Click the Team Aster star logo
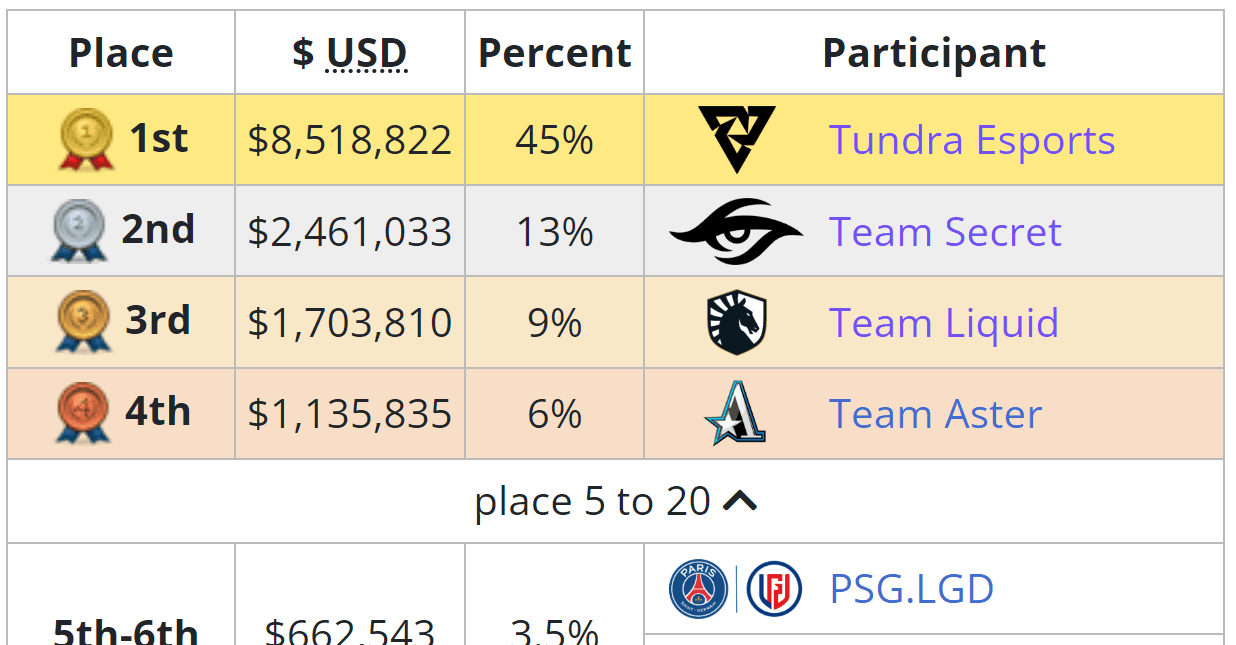 [736, 414]
